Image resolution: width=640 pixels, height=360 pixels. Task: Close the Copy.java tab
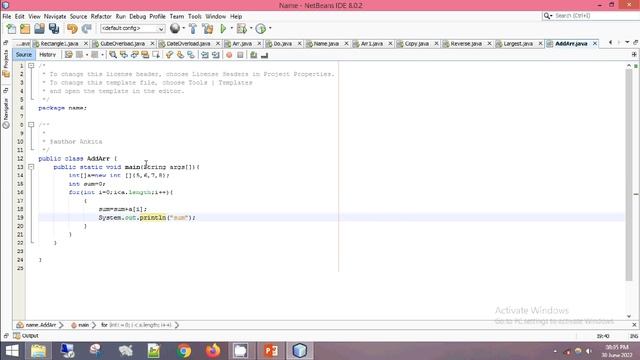436,44
